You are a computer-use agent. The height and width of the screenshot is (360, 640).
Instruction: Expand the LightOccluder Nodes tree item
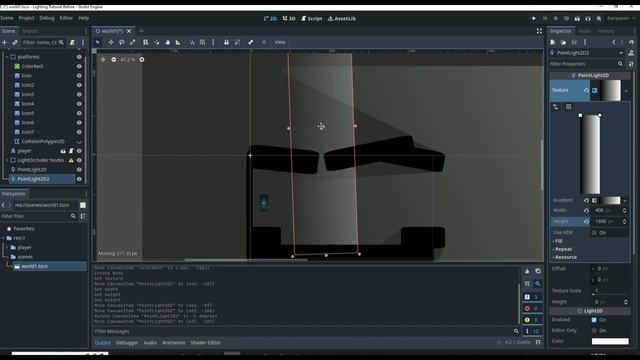tap(7, 160)
